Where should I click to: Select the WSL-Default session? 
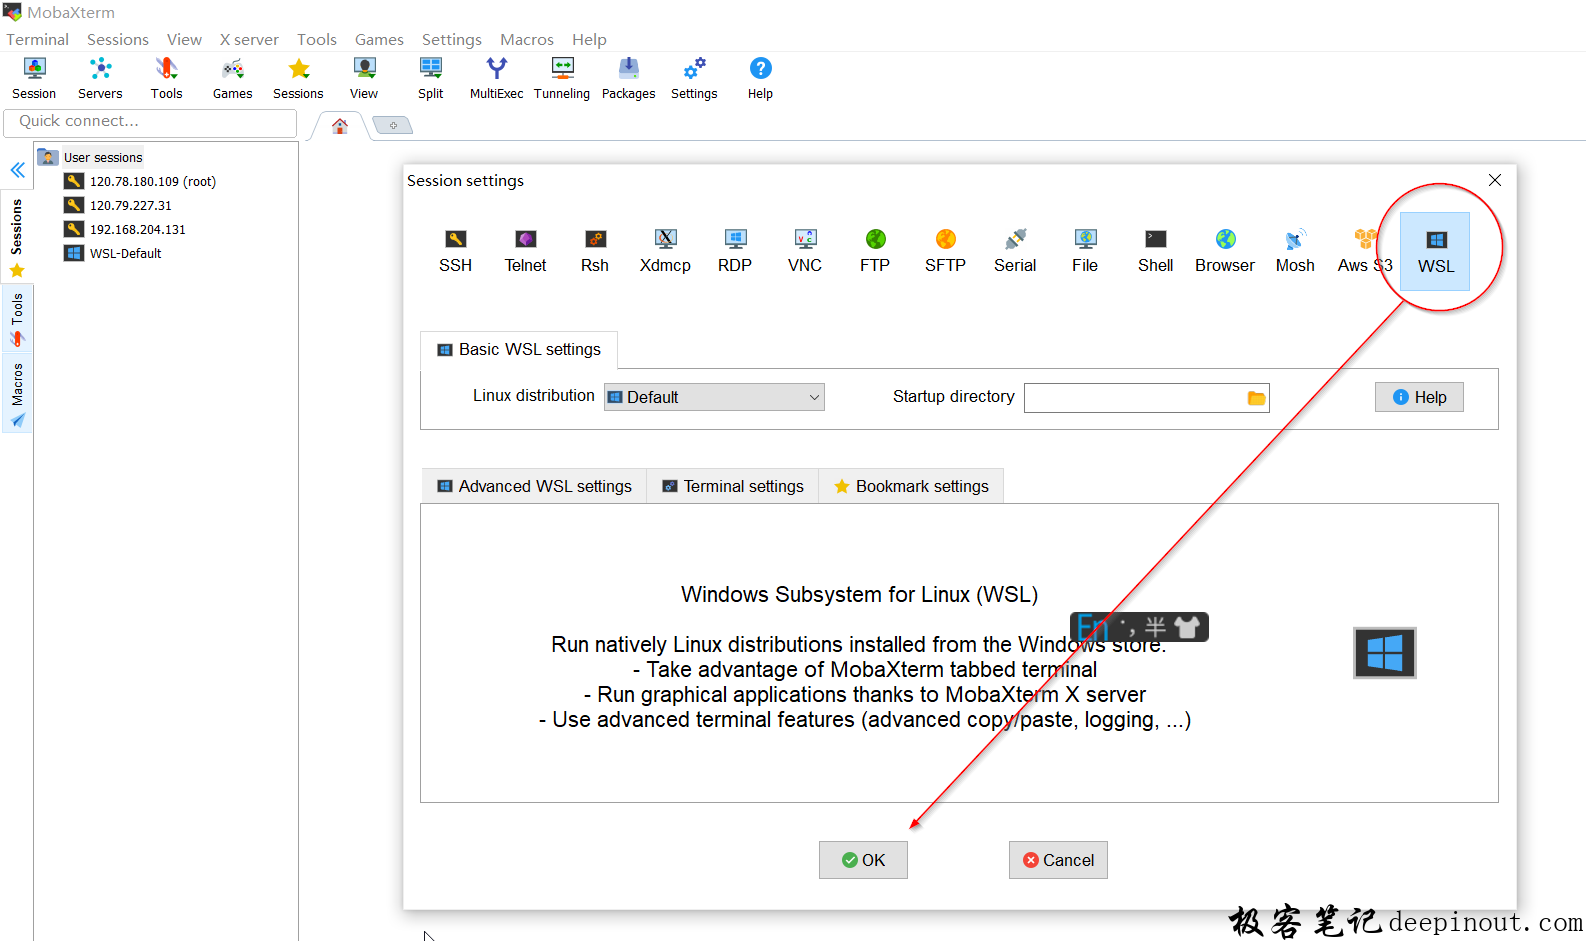(114, 253)
